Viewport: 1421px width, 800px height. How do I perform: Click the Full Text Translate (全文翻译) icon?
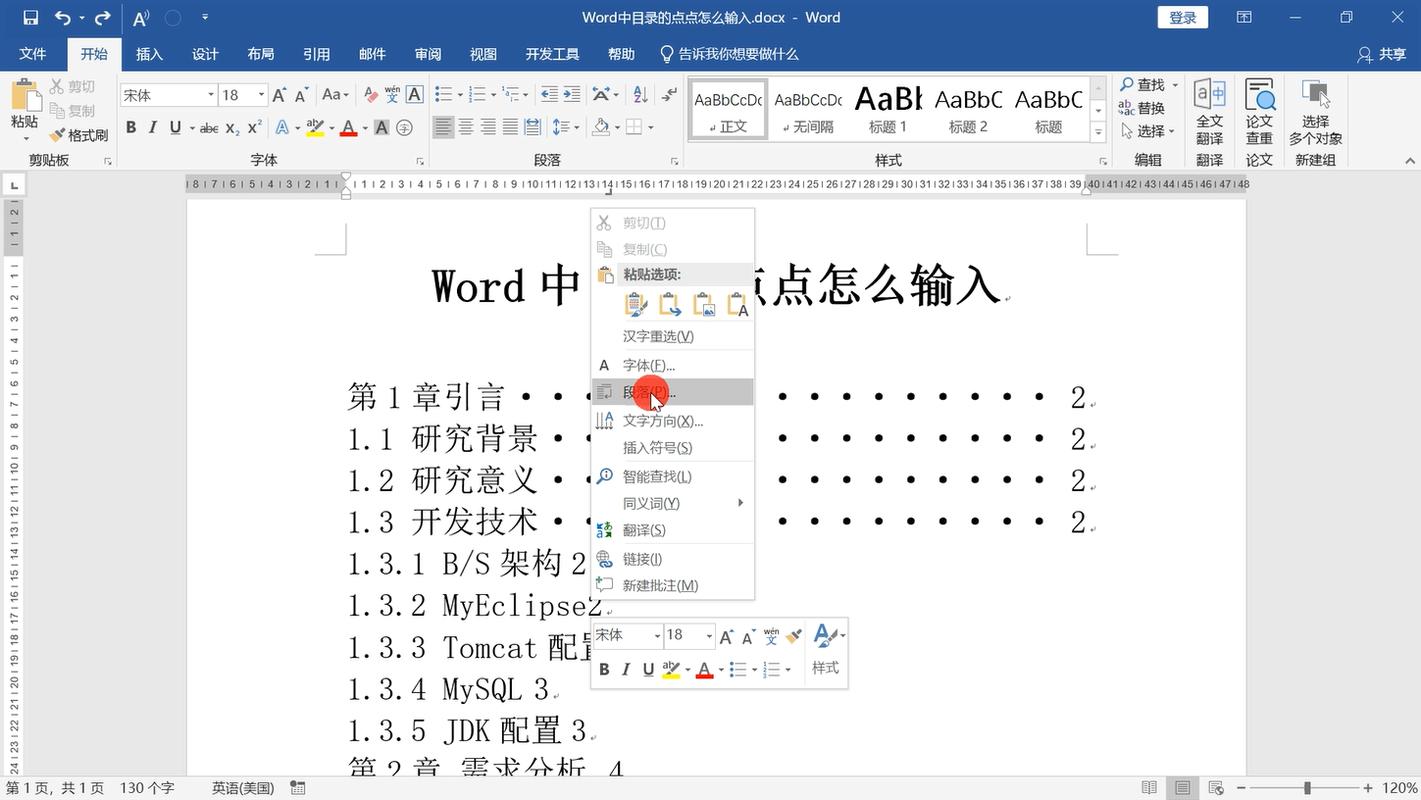coord(1209,112)
